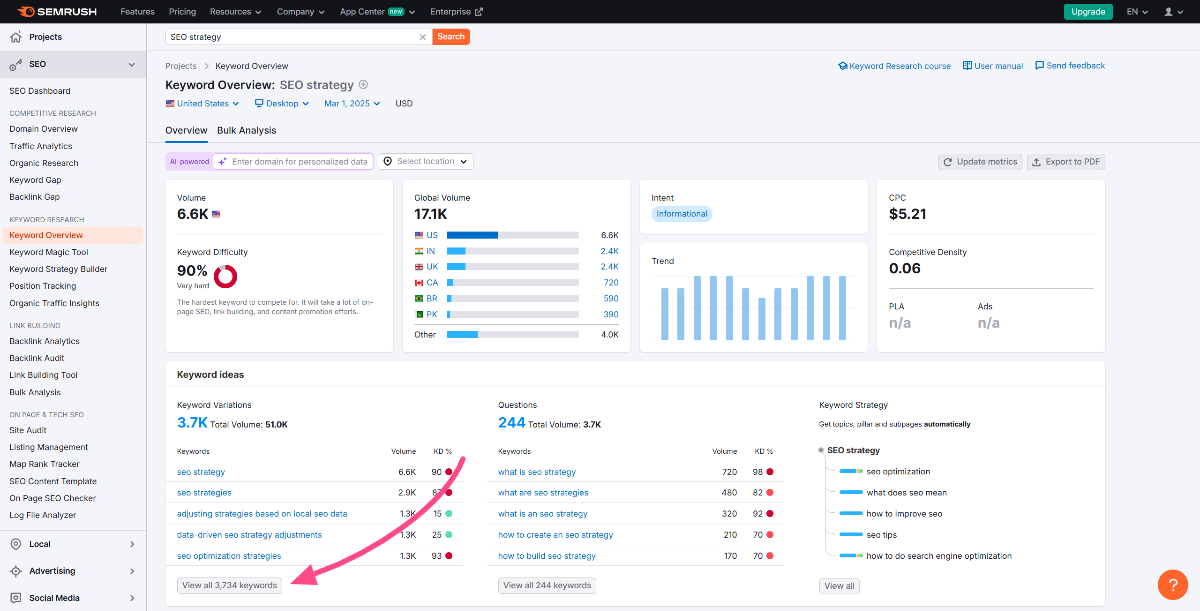Open the user account icon menu
Viewport: 1200px width, 611px height.
[x=1172, y=12]
